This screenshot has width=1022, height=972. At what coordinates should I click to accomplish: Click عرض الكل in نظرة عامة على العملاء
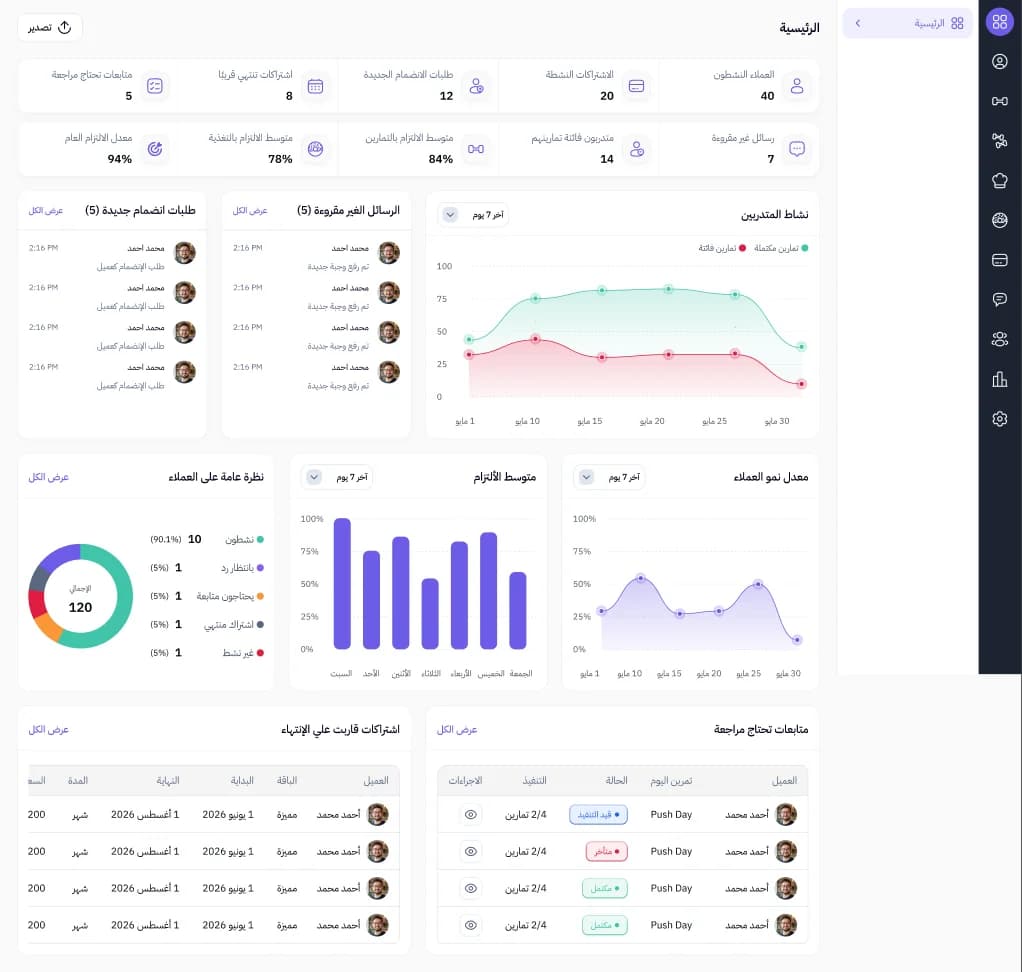coord(48,477)
